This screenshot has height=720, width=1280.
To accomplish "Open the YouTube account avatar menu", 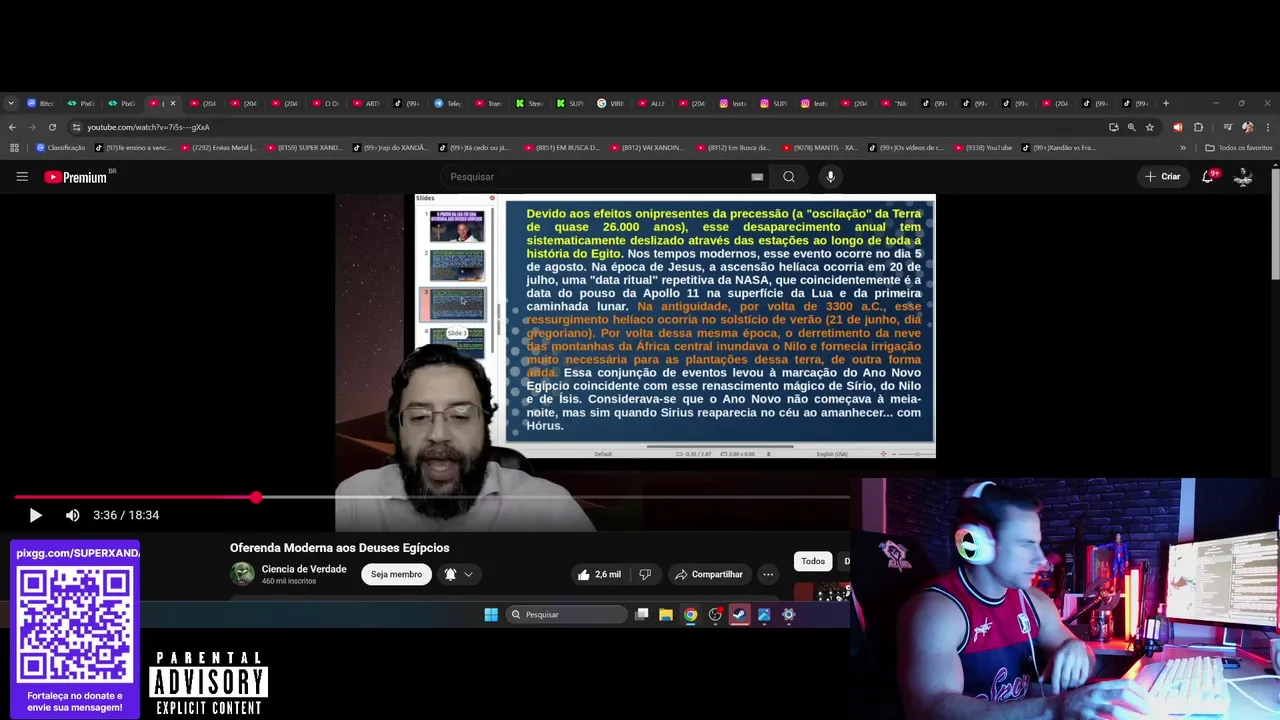I will (1243, 177).
